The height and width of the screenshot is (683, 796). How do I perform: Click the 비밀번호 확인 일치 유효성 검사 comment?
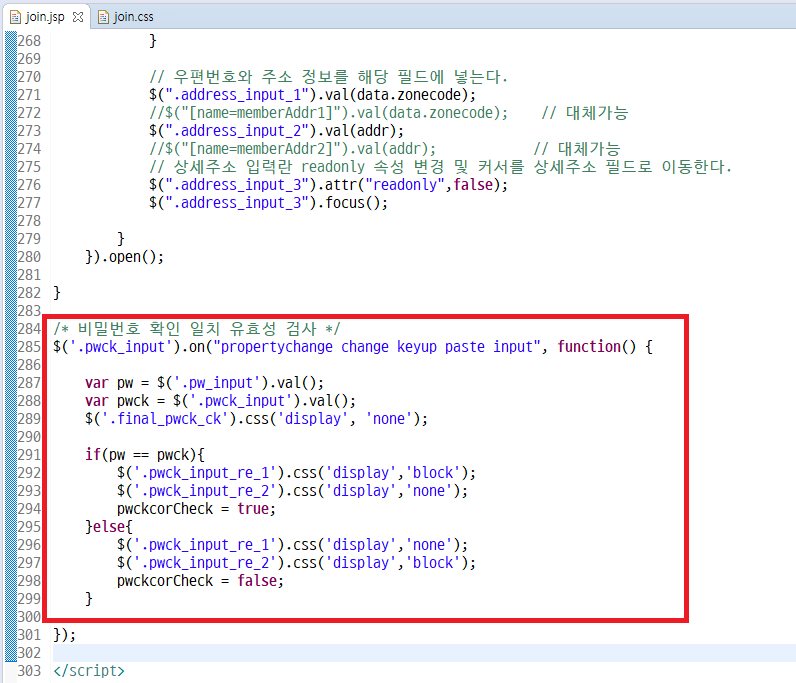tap(197, 329)
